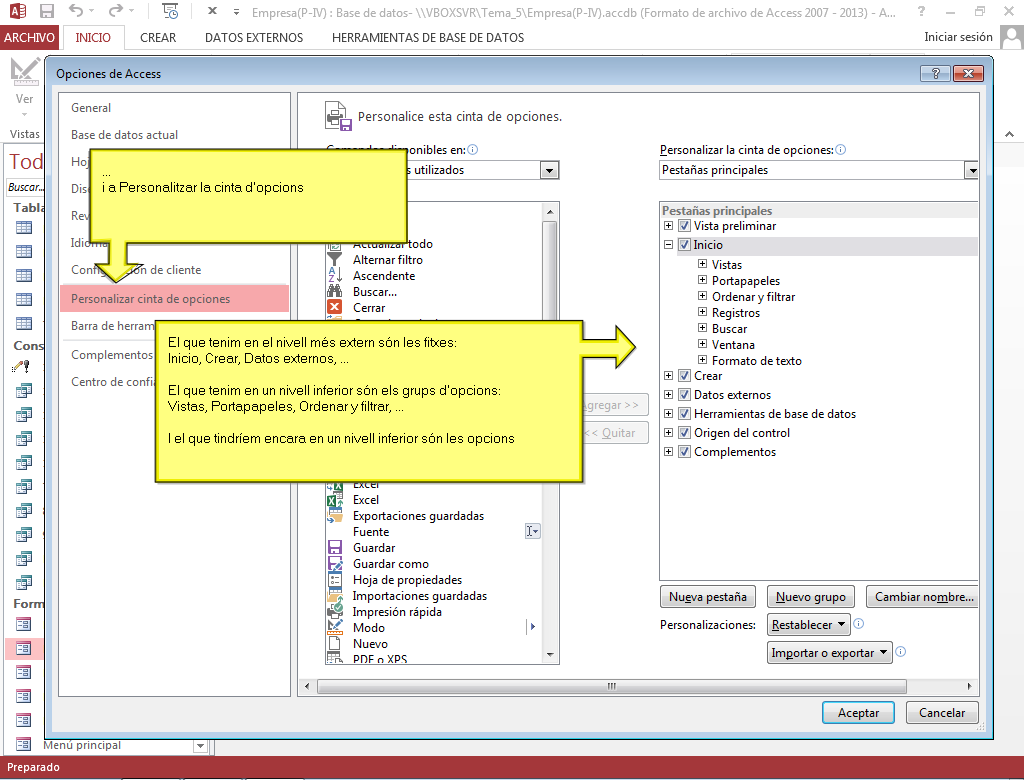This screenshot has width=1024, height=780.
Task: Click the Nuevo grupo button
Action: point(810,596)
